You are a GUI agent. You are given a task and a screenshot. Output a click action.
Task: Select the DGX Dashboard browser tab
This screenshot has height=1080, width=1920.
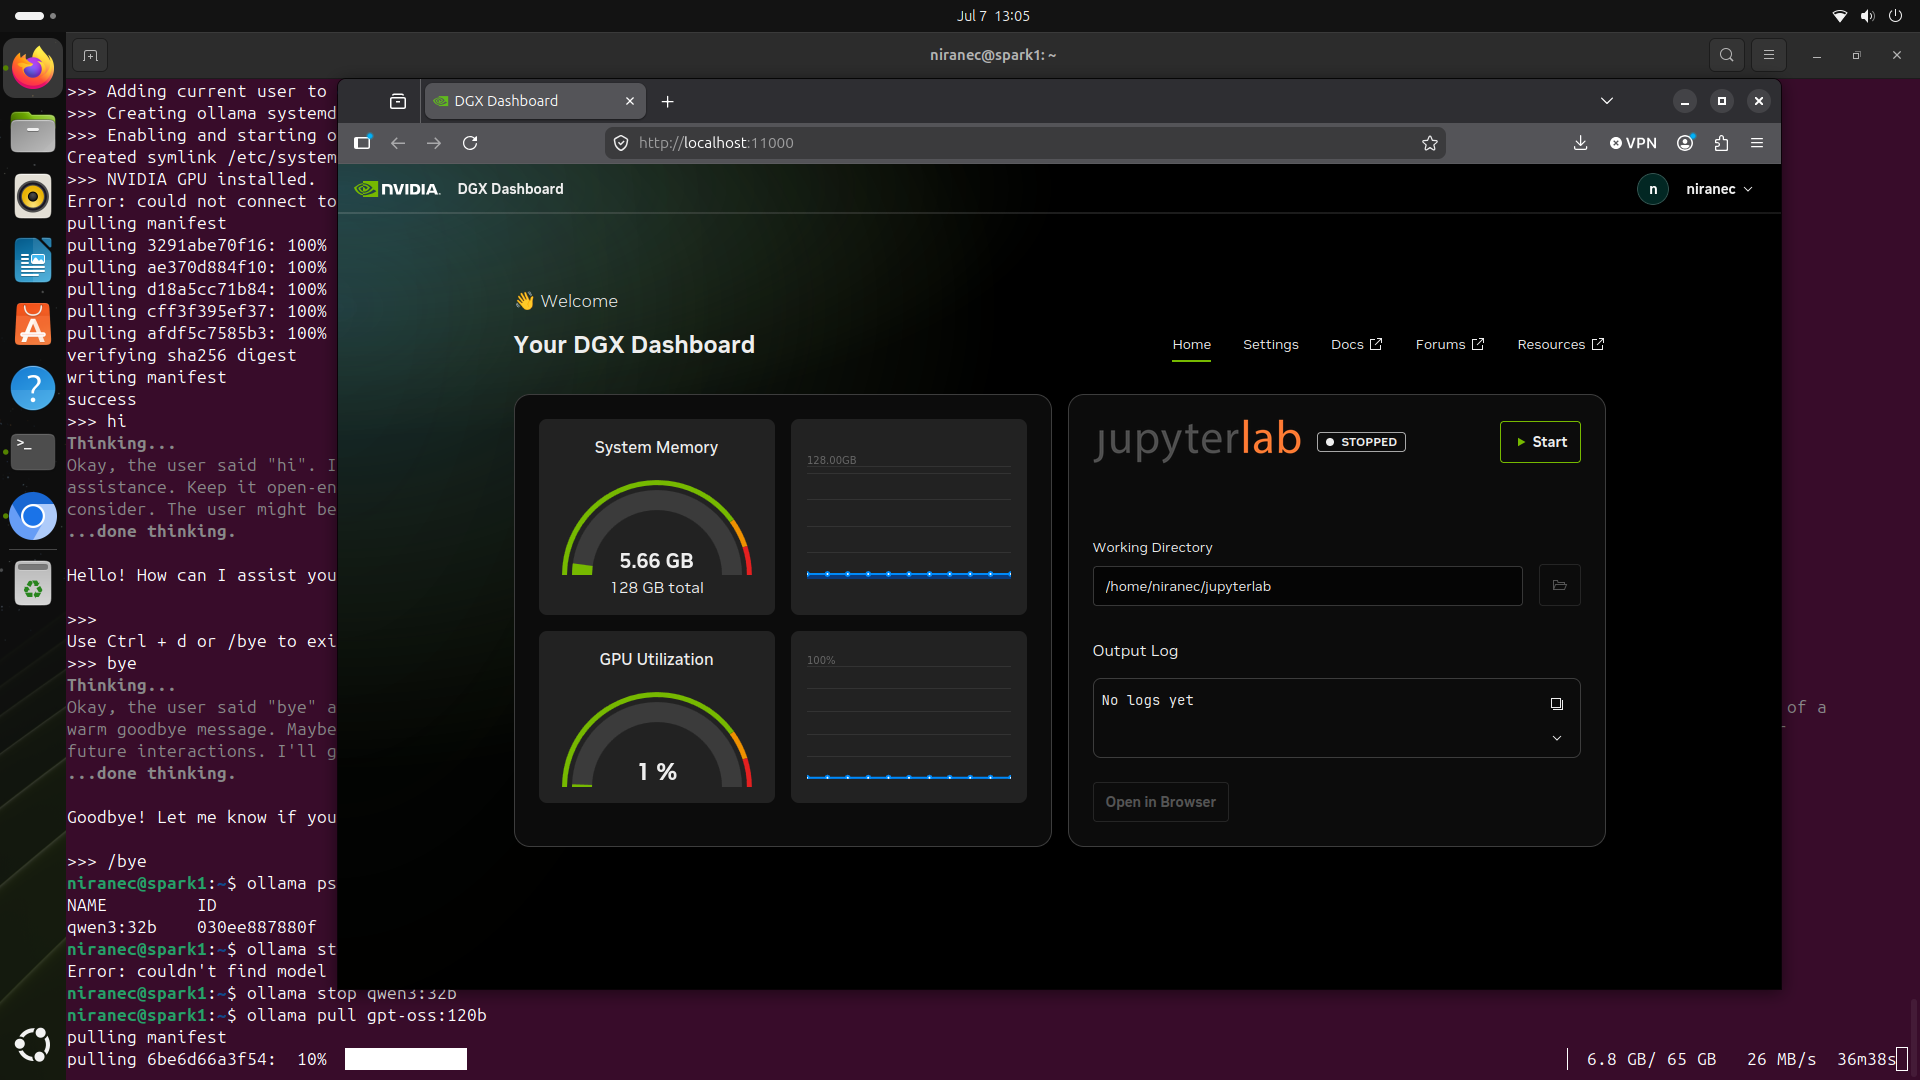(535, 101)
